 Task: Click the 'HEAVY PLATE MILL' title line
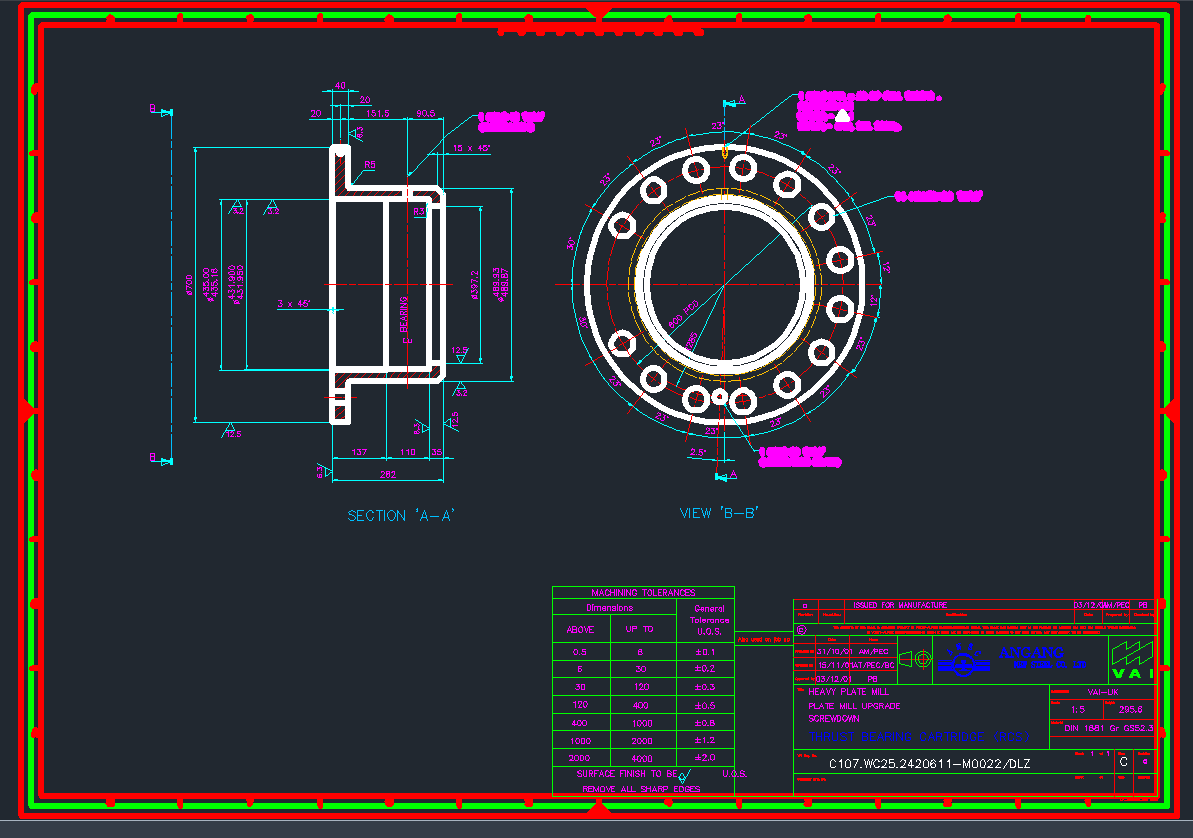pos(848,691)
